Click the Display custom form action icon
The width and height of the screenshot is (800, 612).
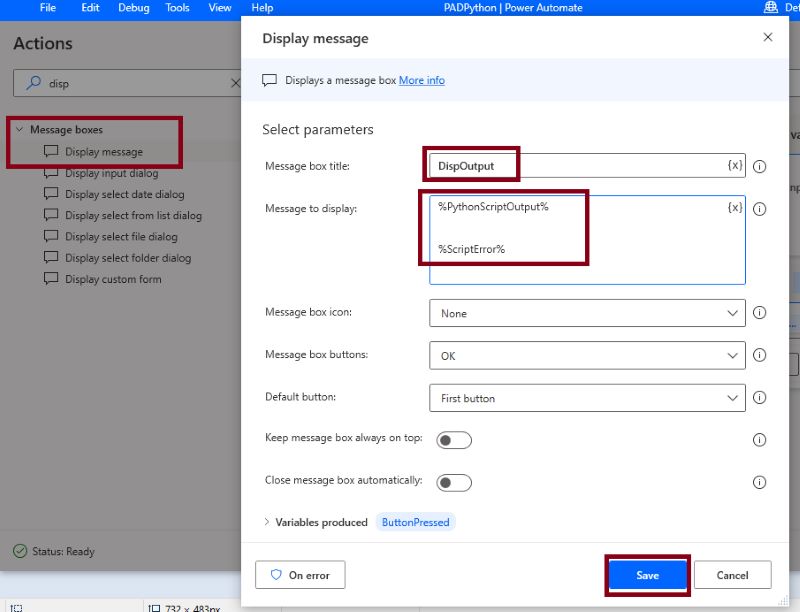coord(52,279)
